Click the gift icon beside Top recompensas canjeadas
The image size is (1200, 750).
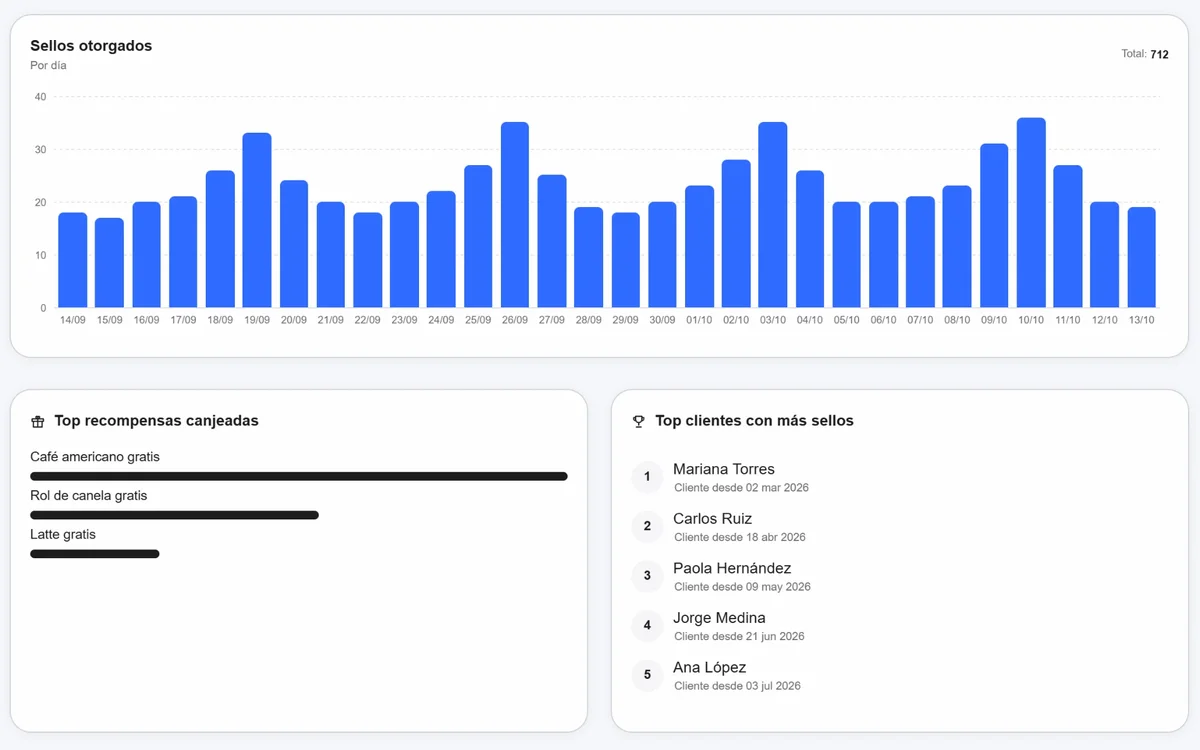[x=38, y=422]
